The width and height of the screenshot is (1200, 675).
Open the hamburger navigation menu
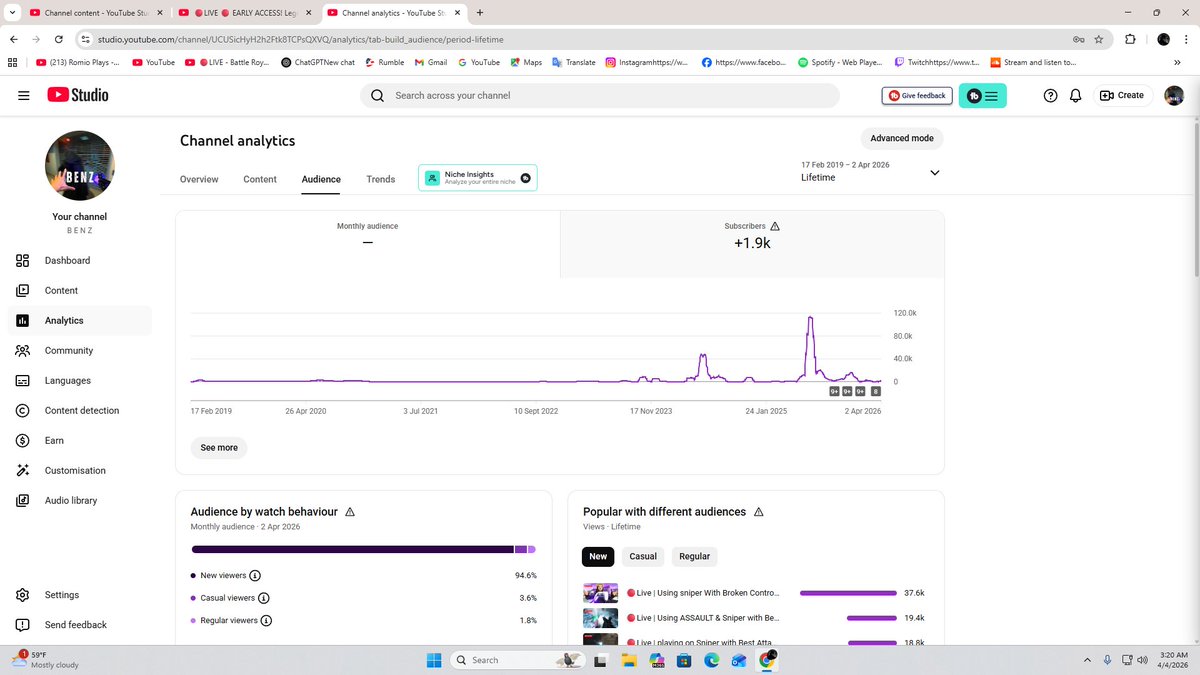click(23, 95)
